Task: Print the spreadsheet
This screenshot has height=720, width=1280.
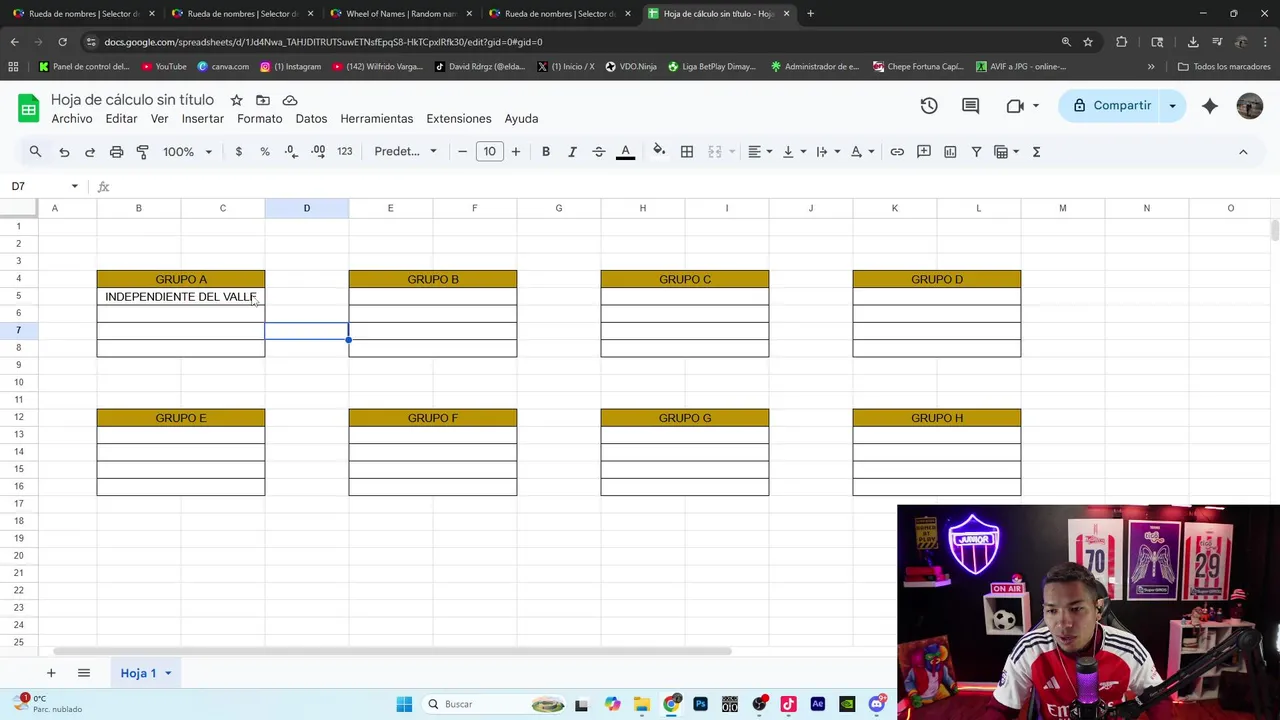Action: [116, 152]
